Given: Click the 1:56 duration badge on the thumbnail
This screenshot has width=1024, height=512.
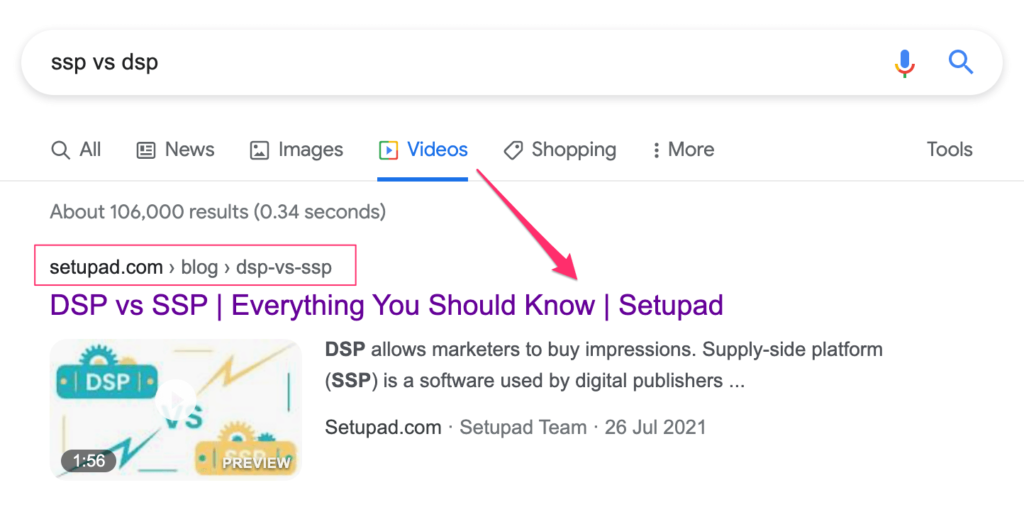Looking at the screenshot, I should tap(89, 461).
